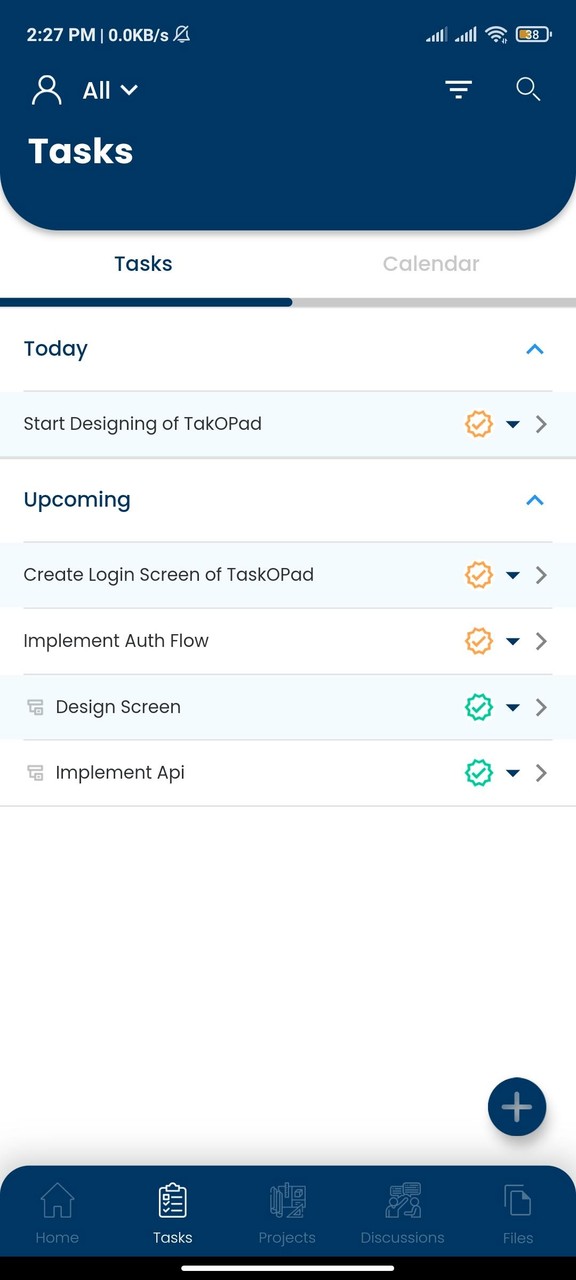Toggle completion badge for Start Designing of TakOPad
Viewport: 576px width, 1280px height.
479,423
